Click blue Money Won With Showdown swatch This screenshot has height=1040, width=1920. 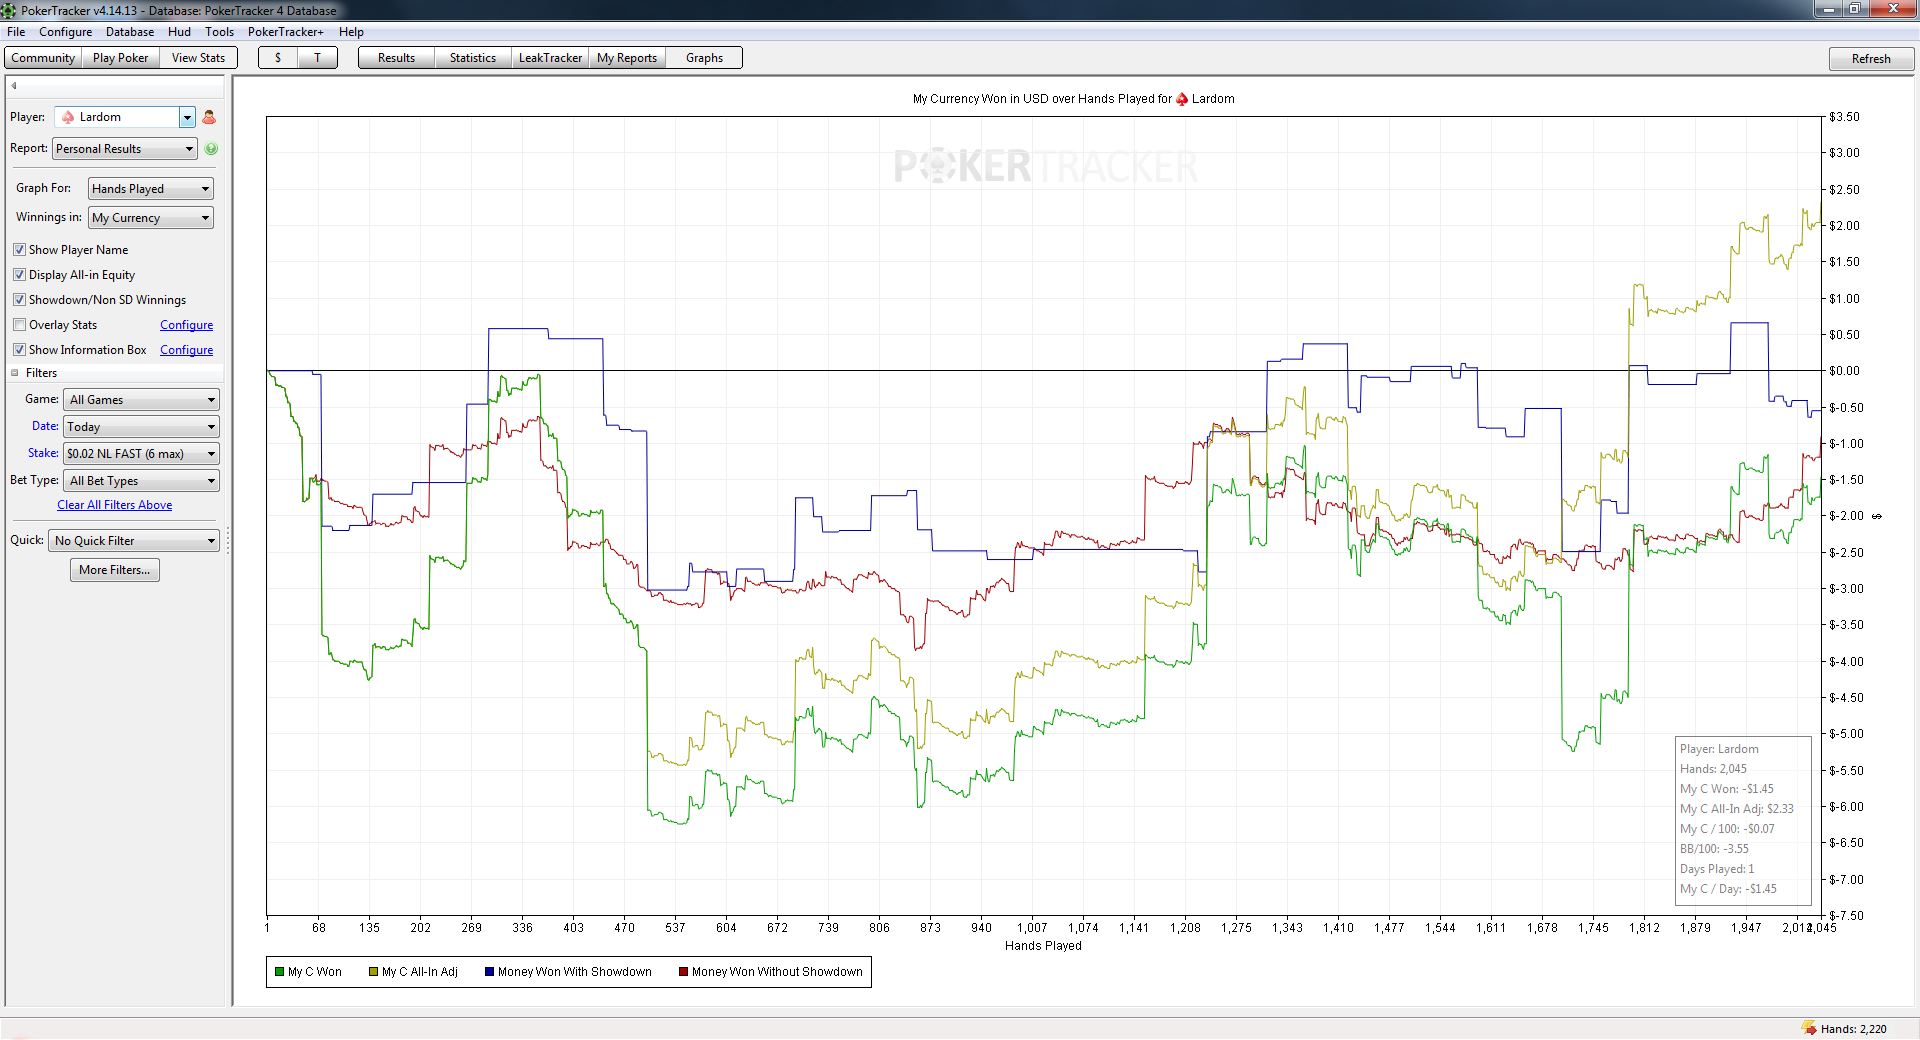click(490, 972)
